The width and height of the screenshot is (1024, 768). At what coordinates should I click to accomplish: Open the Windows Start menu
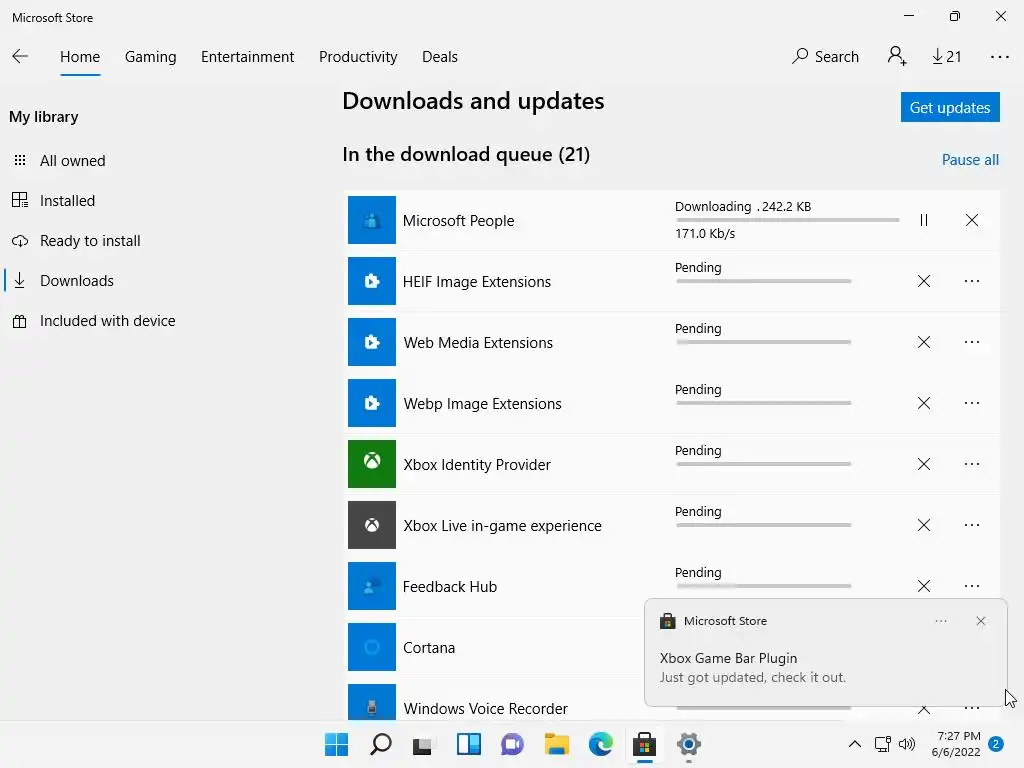coord(336,744)
